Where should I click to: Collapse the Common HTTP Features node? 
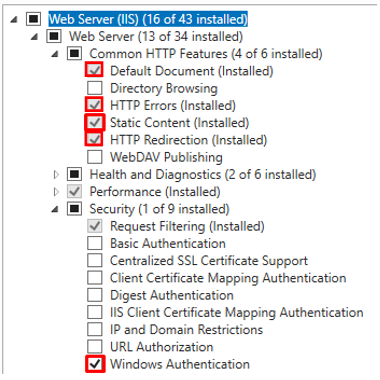[x=55, y=54]
